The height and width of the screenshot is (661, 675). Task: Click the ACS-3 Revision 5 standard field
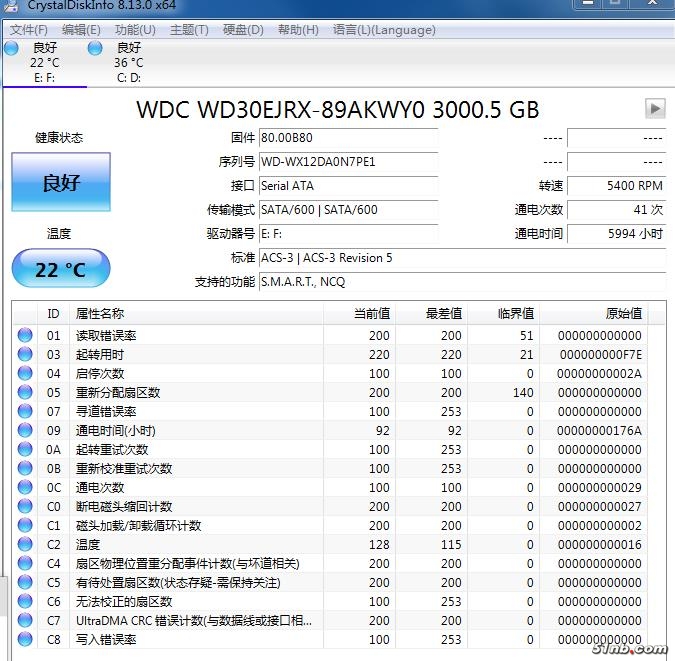tap(462, 258)
